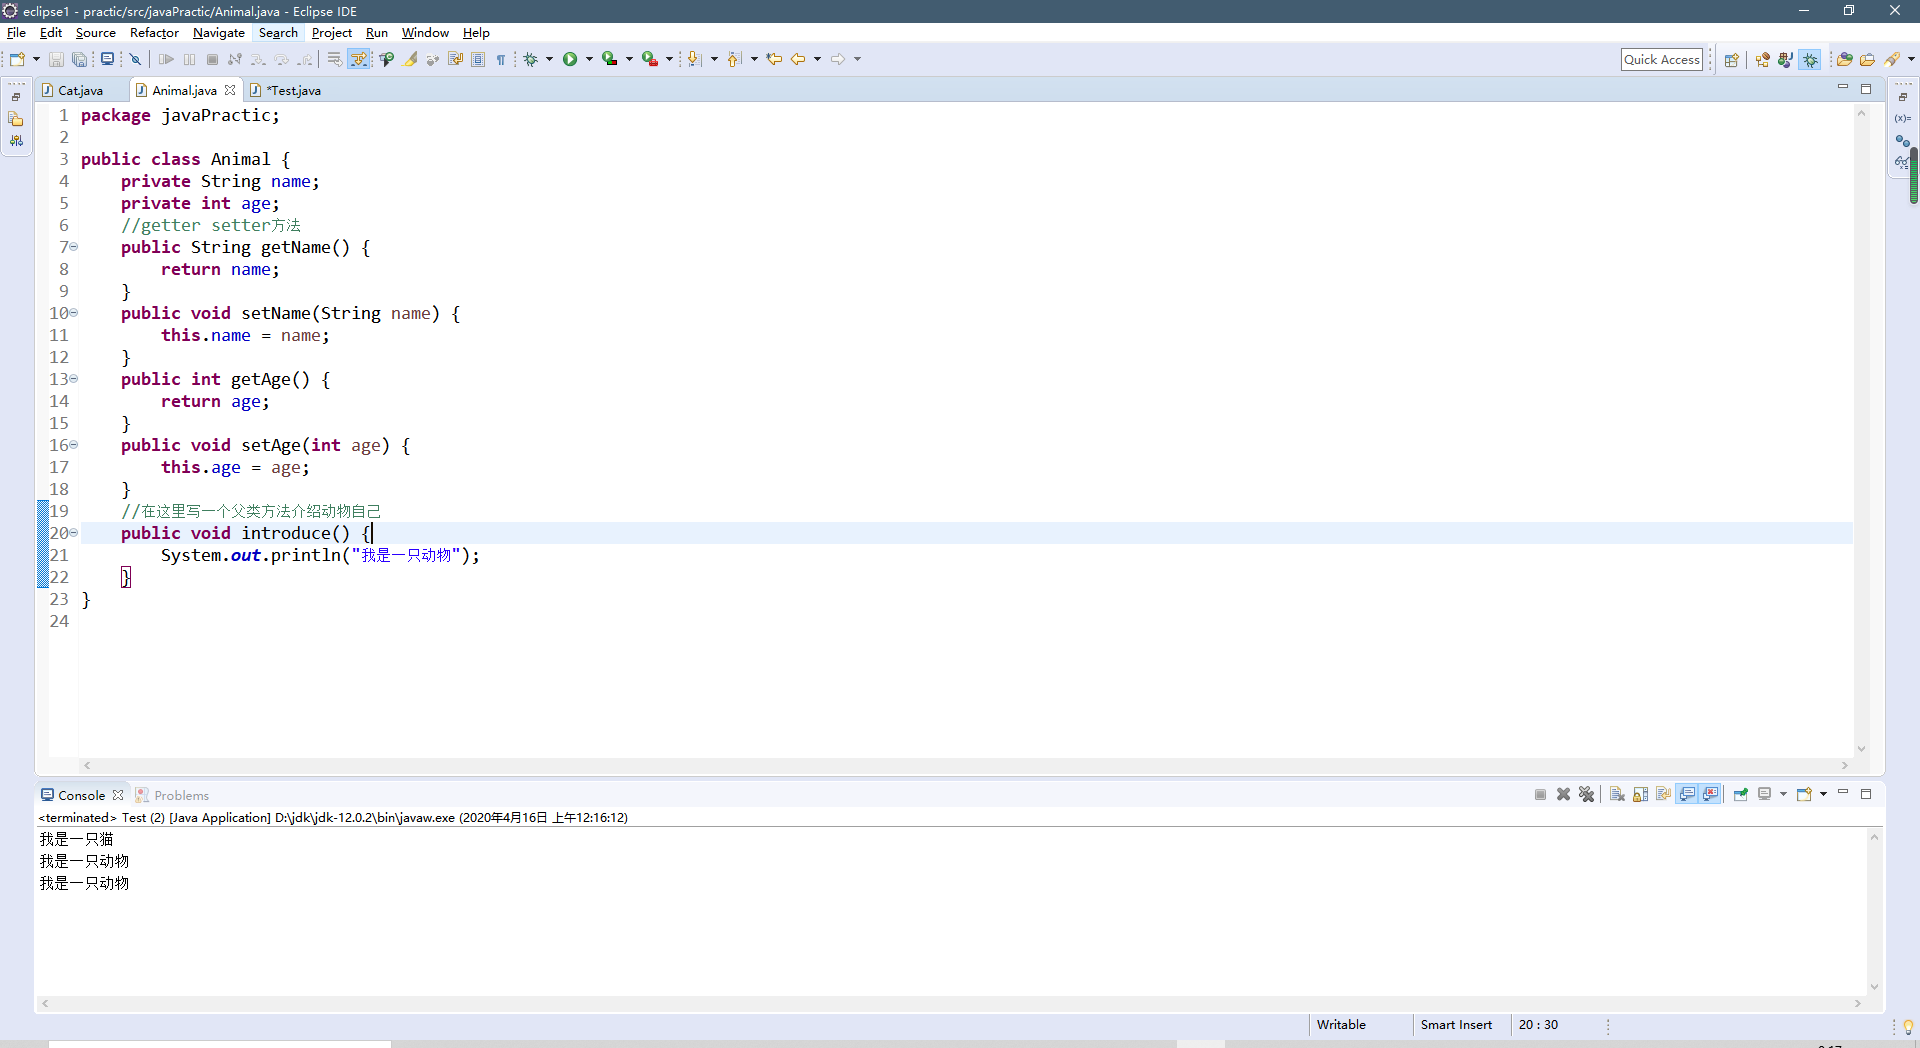Image resolution: width=1920 pixels, height=1048 pixels.
Task: Click the Open Perspective icon
Action: 1731,60
